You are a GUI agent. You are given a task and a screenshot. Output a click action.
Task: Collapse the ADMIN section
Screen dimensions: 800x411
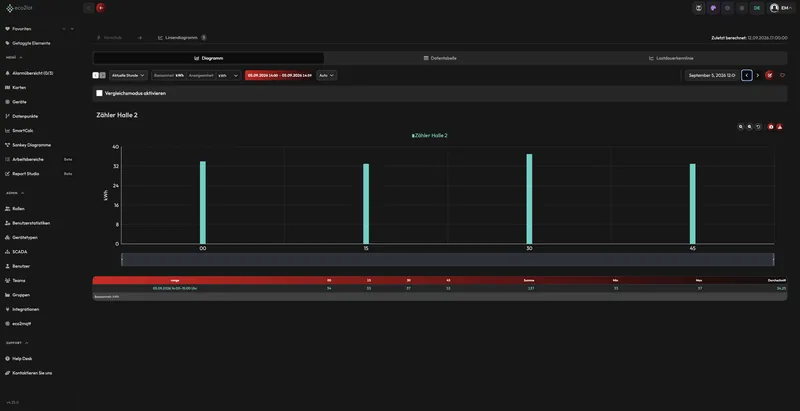(15, 193)
